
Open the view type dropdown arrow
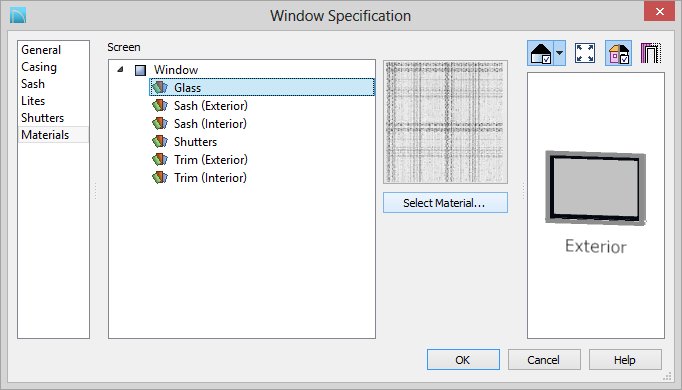tap(560, 53)
